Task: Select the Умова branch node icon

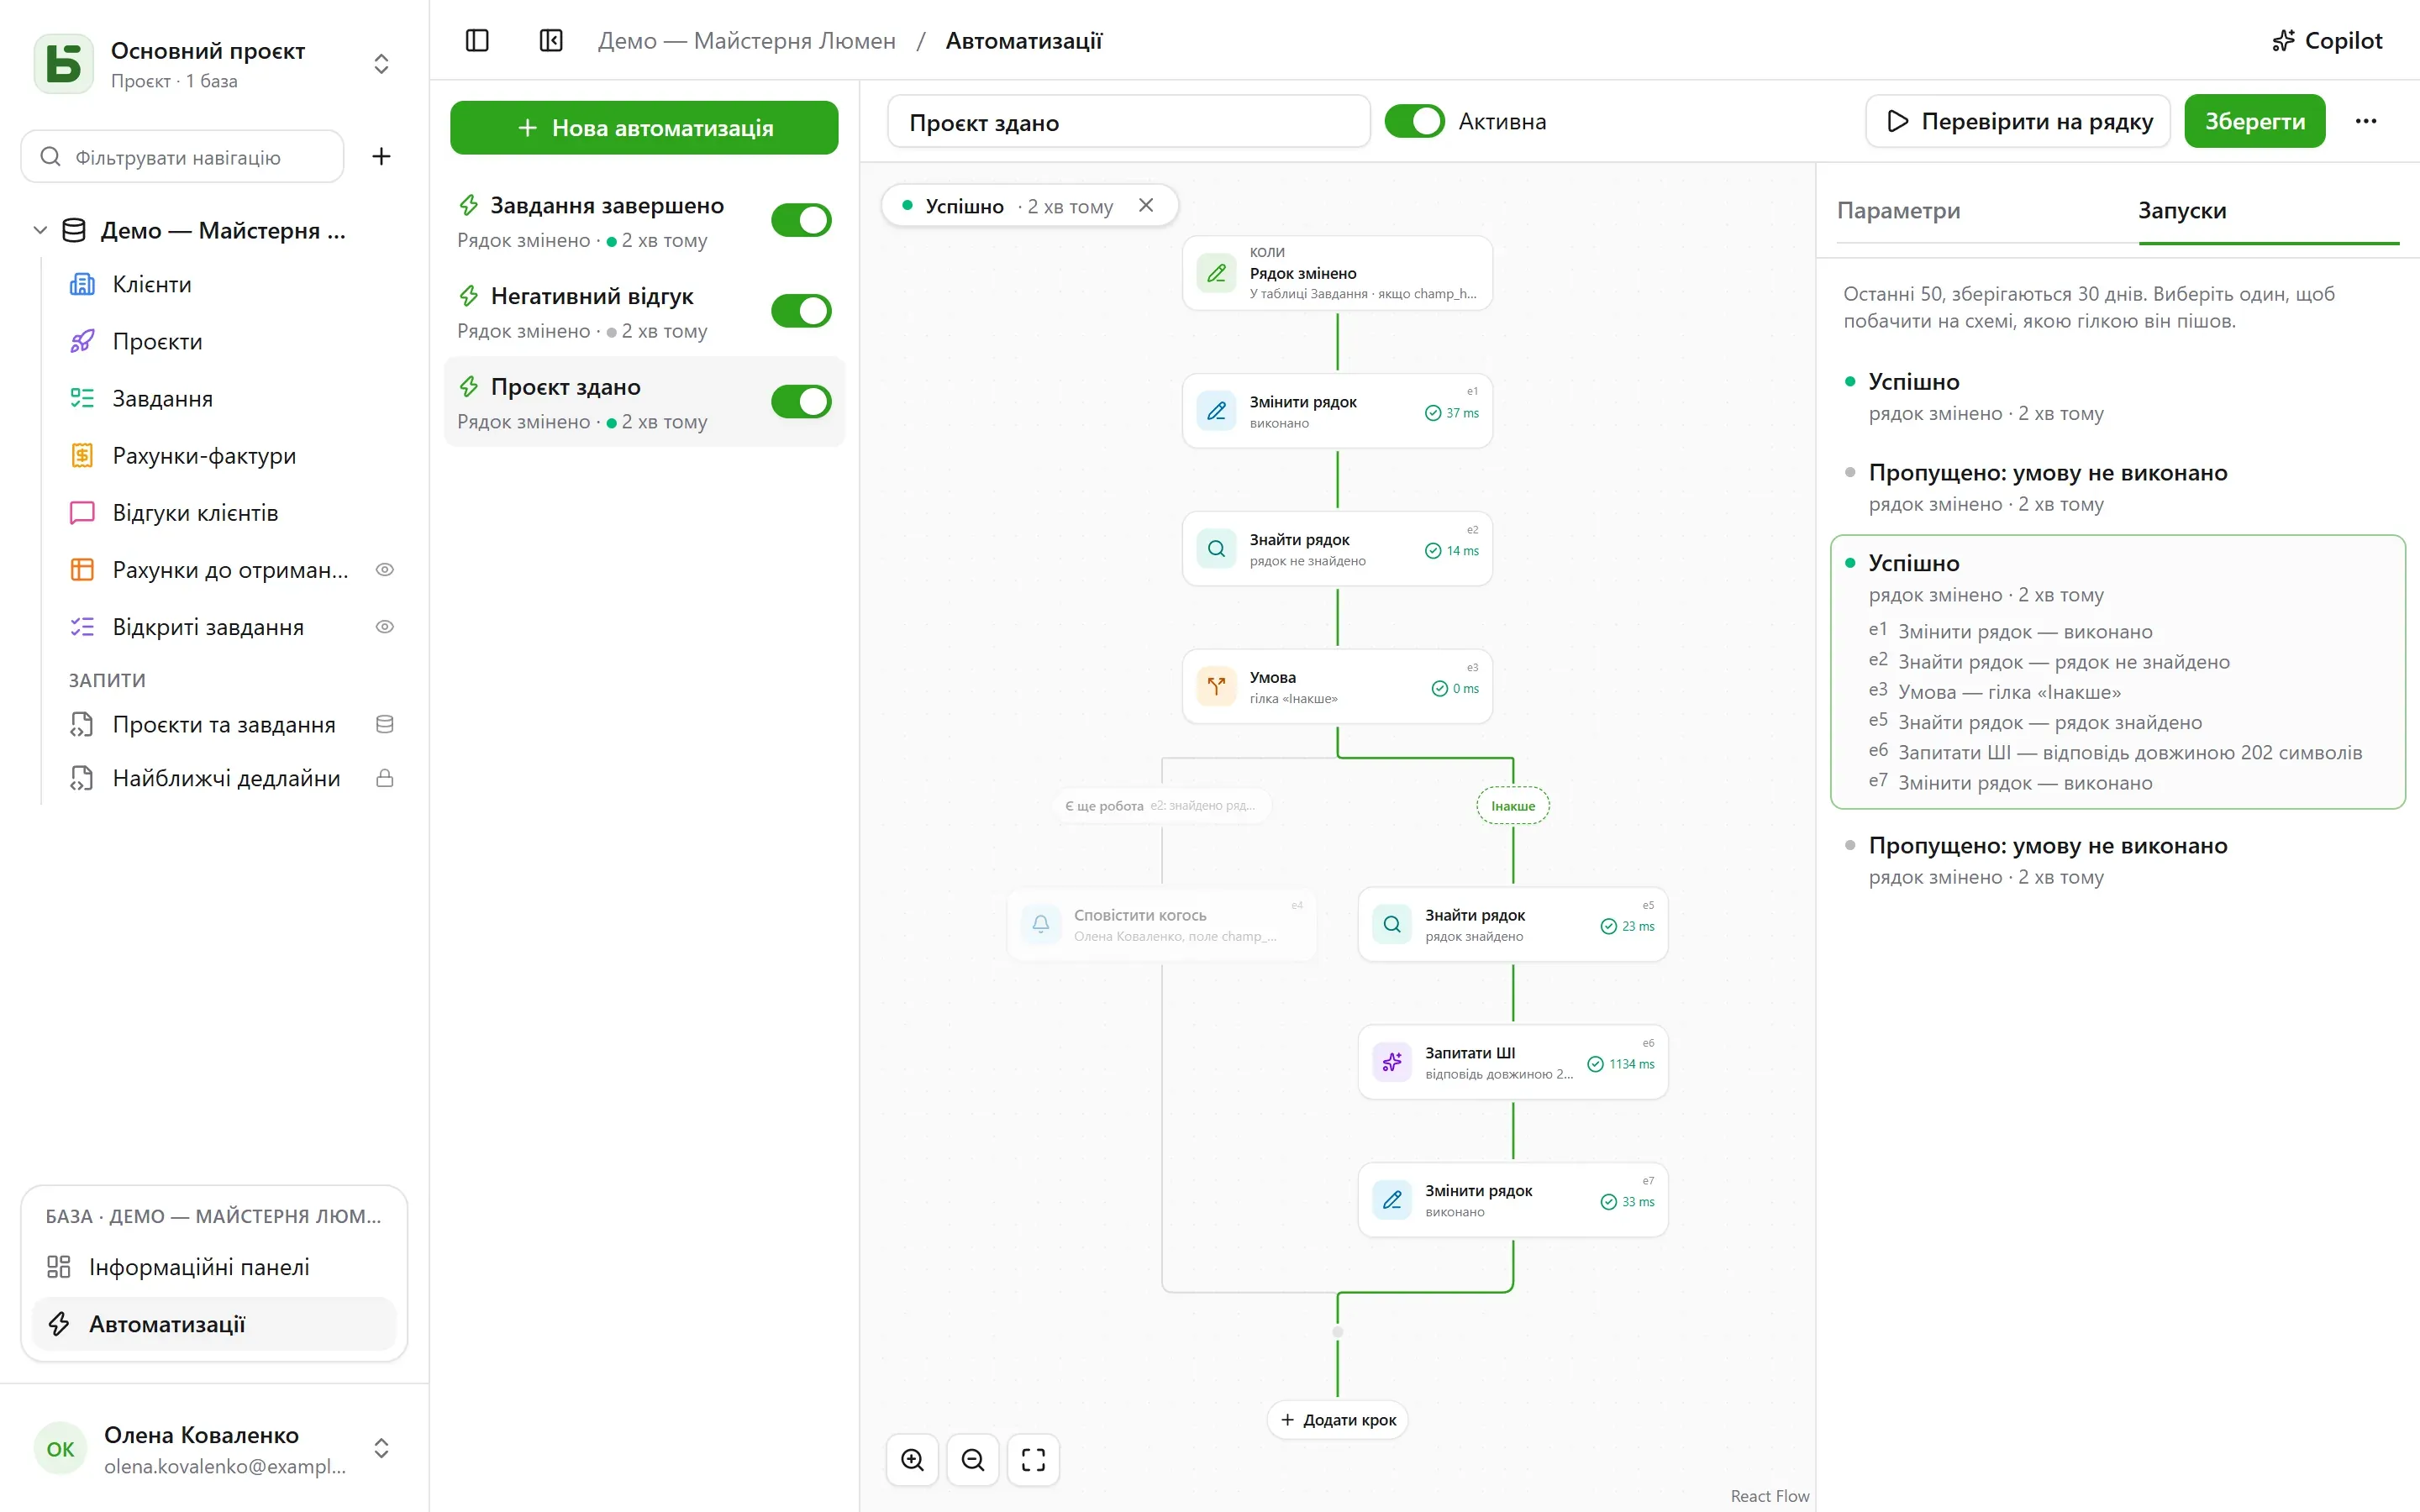Action: point(1216,686)
